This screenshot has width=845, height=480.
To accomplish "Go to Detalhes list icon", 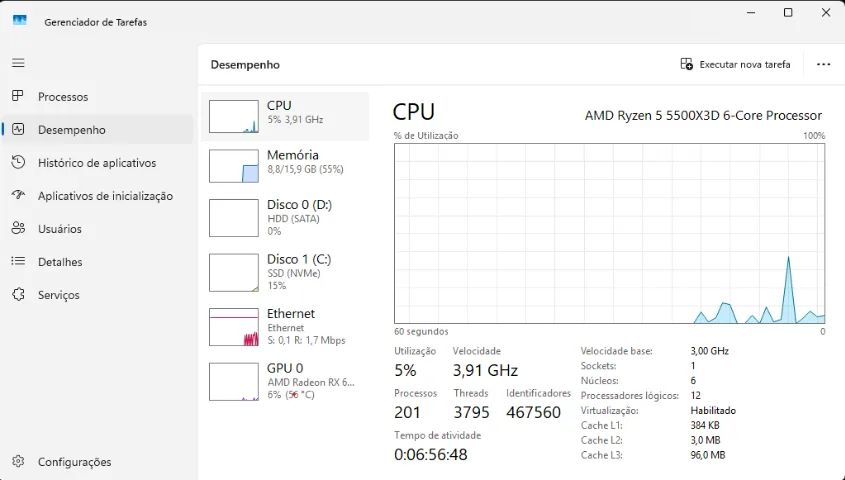I will [17, 261].
